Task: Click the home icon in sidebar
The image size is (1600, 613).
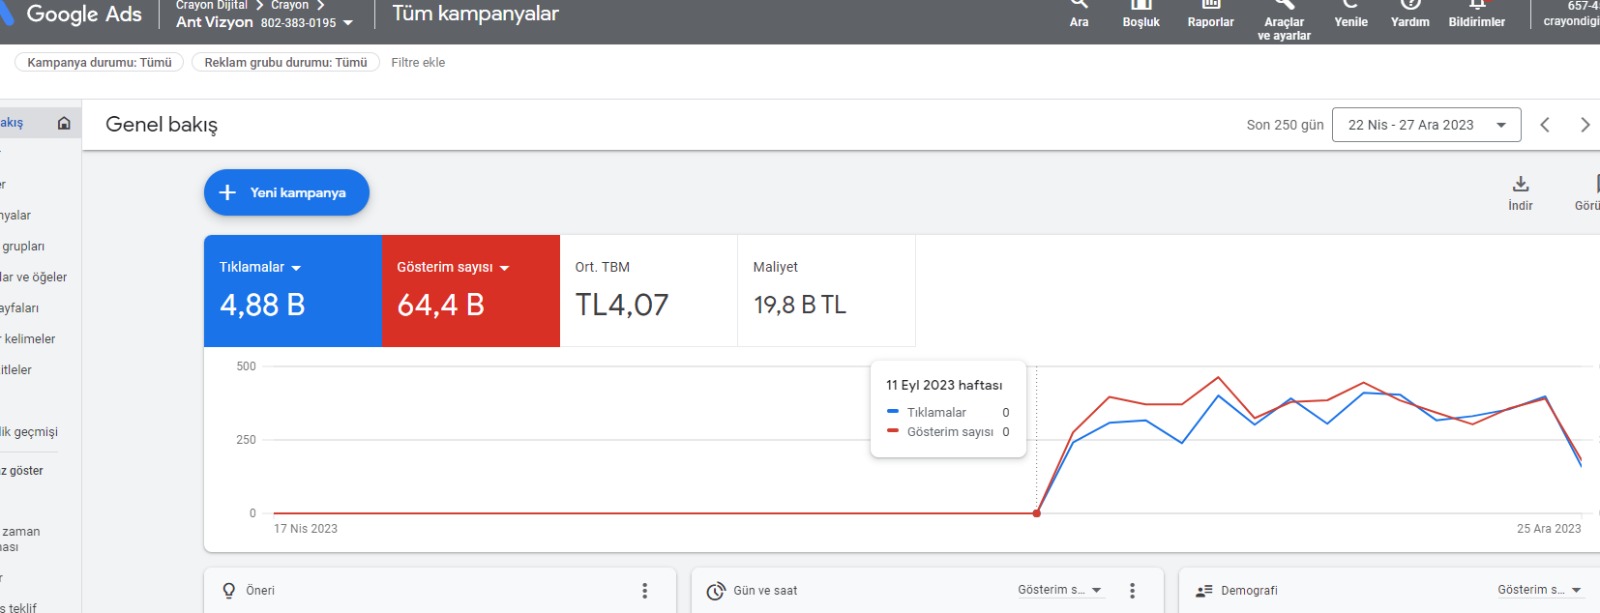Action: 64,123
